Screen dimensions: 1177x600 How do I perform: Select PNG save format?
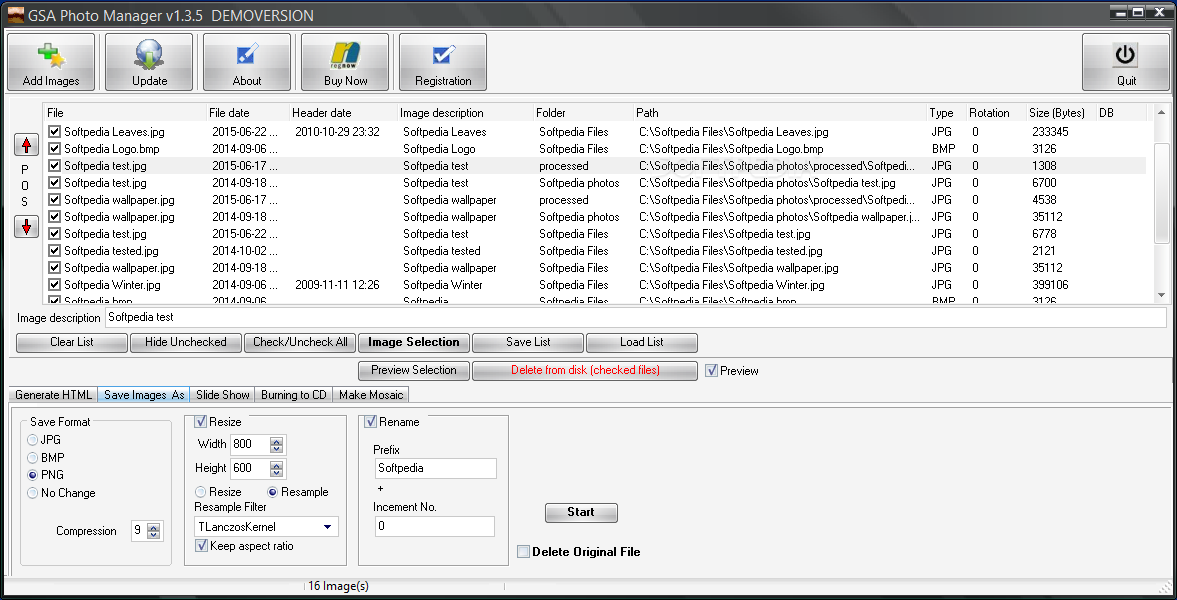(x=32, y=475)
